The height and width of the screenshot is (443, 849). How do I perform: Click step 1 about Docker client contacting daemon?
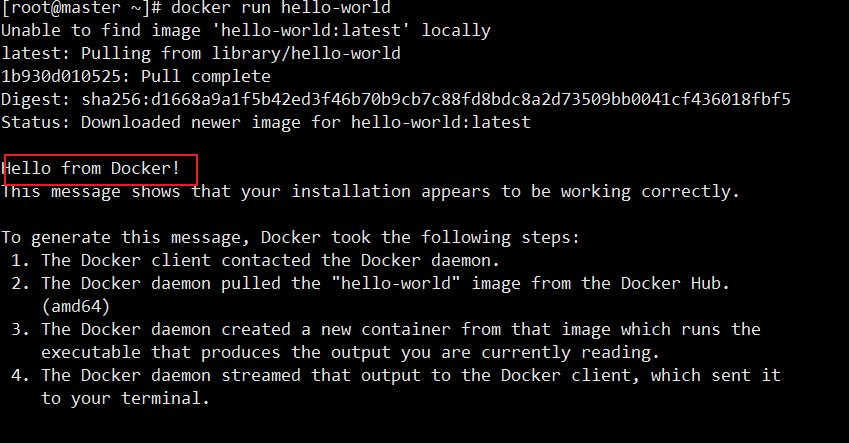click(254, 260)
